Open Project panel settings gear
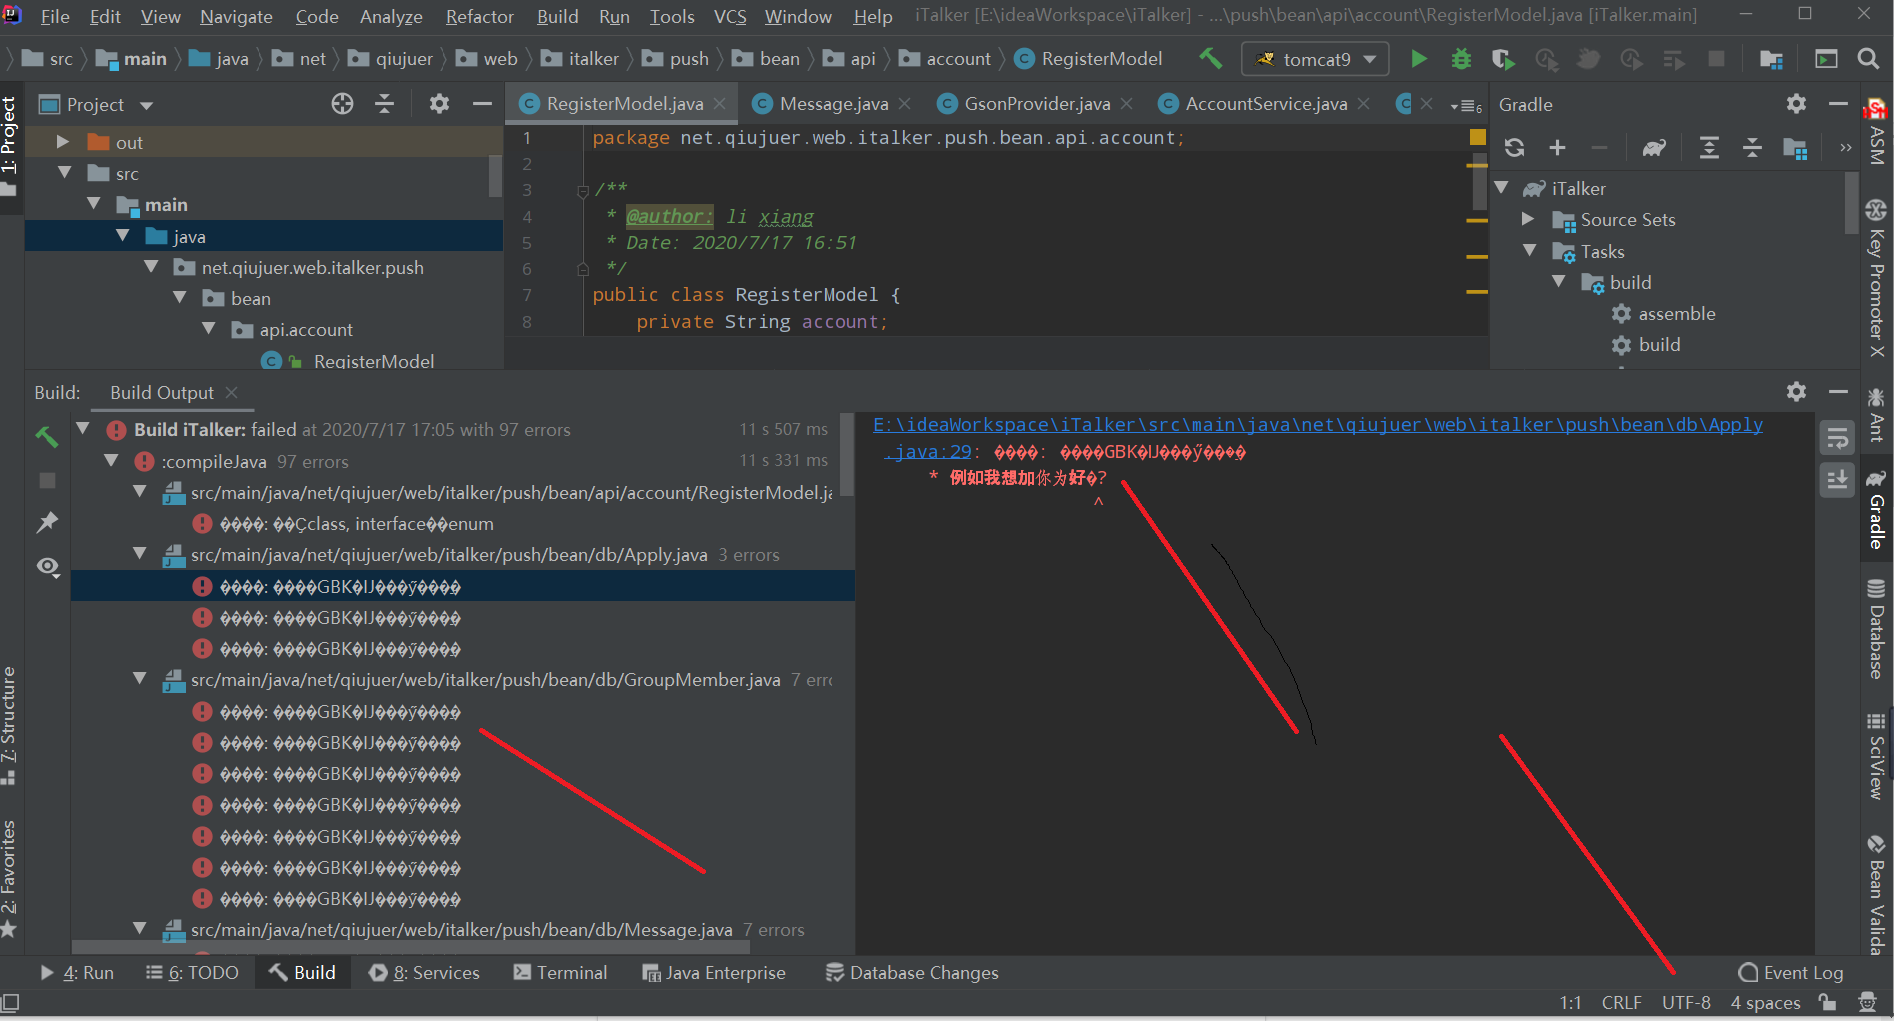 click(439, 104)
